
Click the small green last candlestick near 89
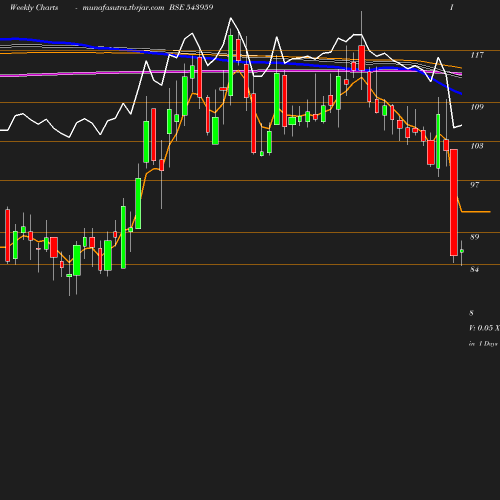tap(462, 251)
